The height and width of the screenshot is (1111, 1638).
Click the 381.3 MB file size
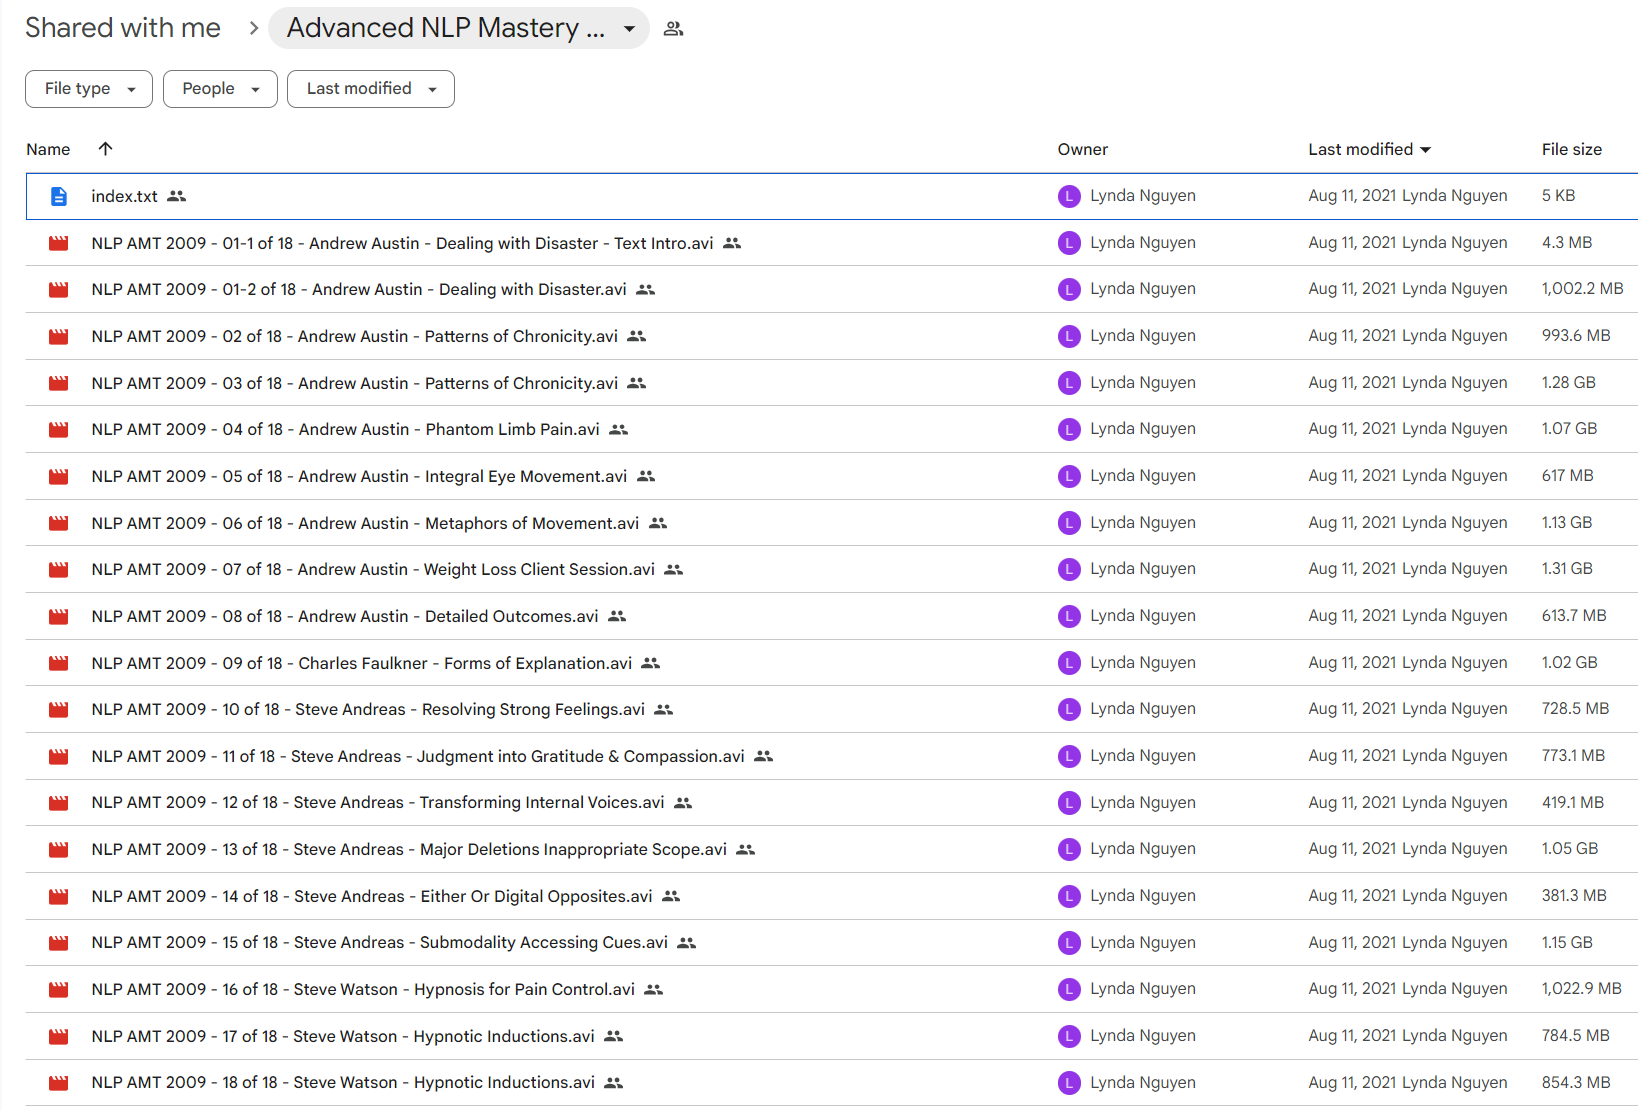pos(1574,896)
